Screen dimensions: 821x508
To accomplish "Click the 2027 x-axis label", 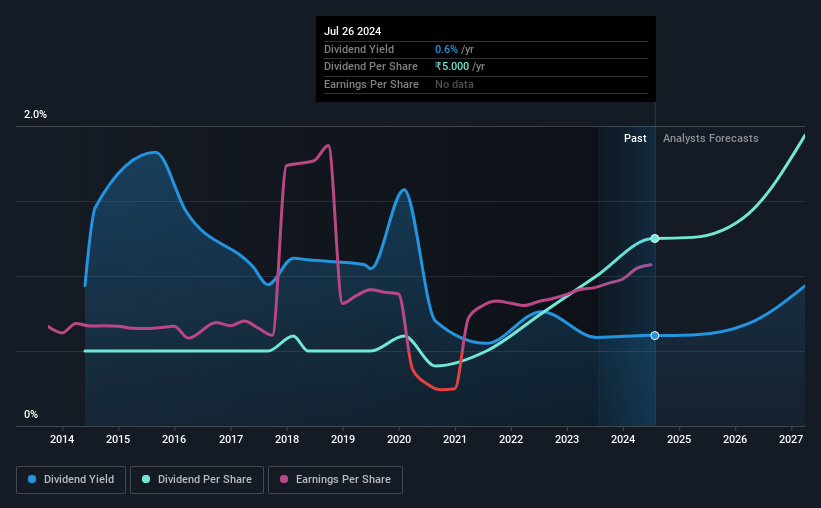I will pos(791,439).
